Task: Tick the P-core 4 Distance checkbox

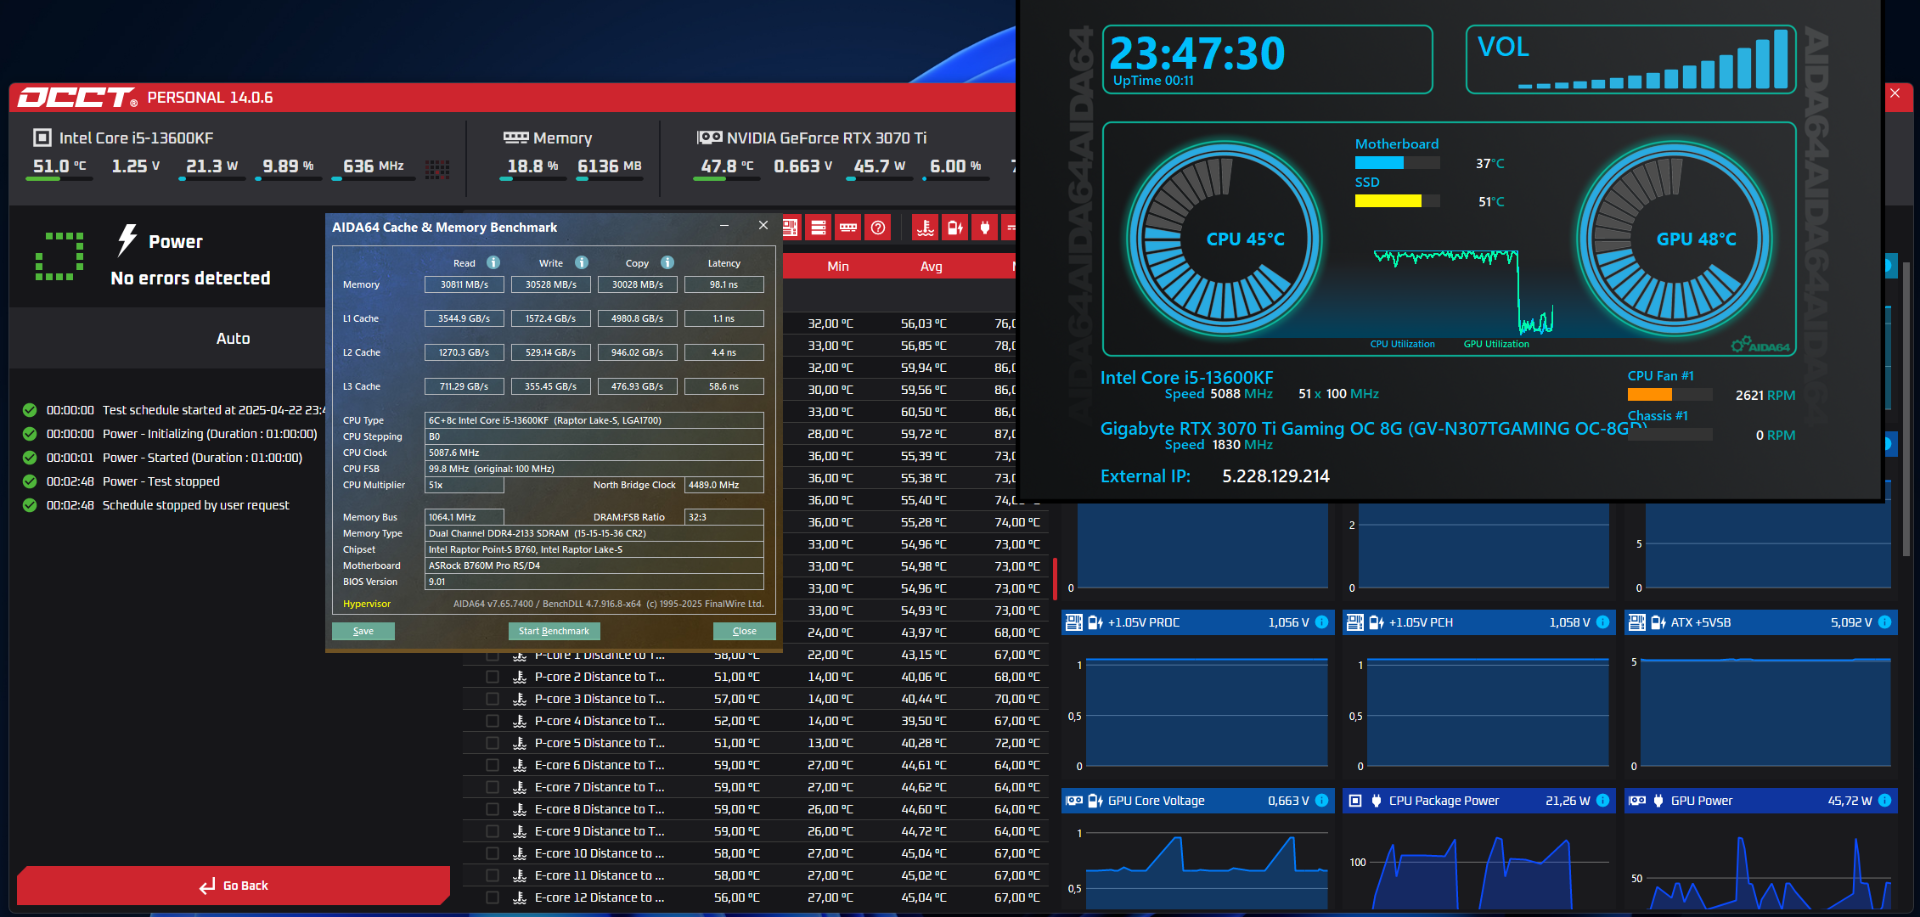Action: point(492,721)
